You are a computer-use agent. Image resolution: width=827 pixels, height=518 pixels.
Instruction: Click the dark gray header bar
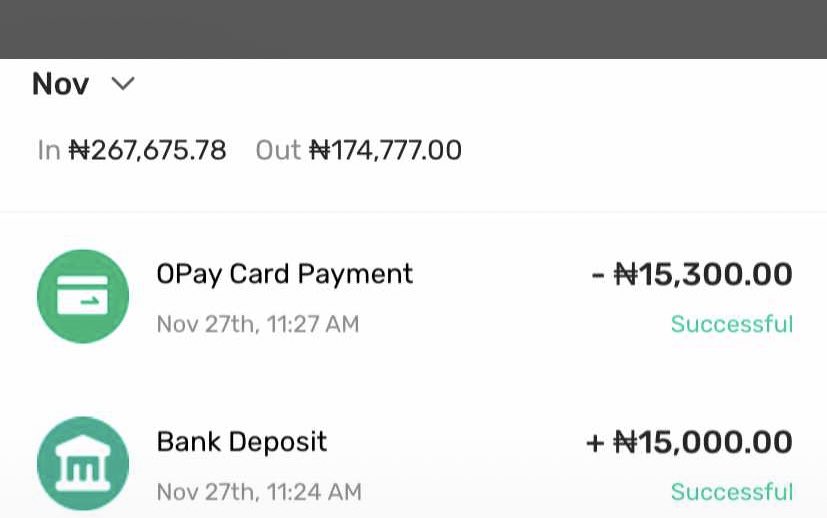(x=413, y=29)
